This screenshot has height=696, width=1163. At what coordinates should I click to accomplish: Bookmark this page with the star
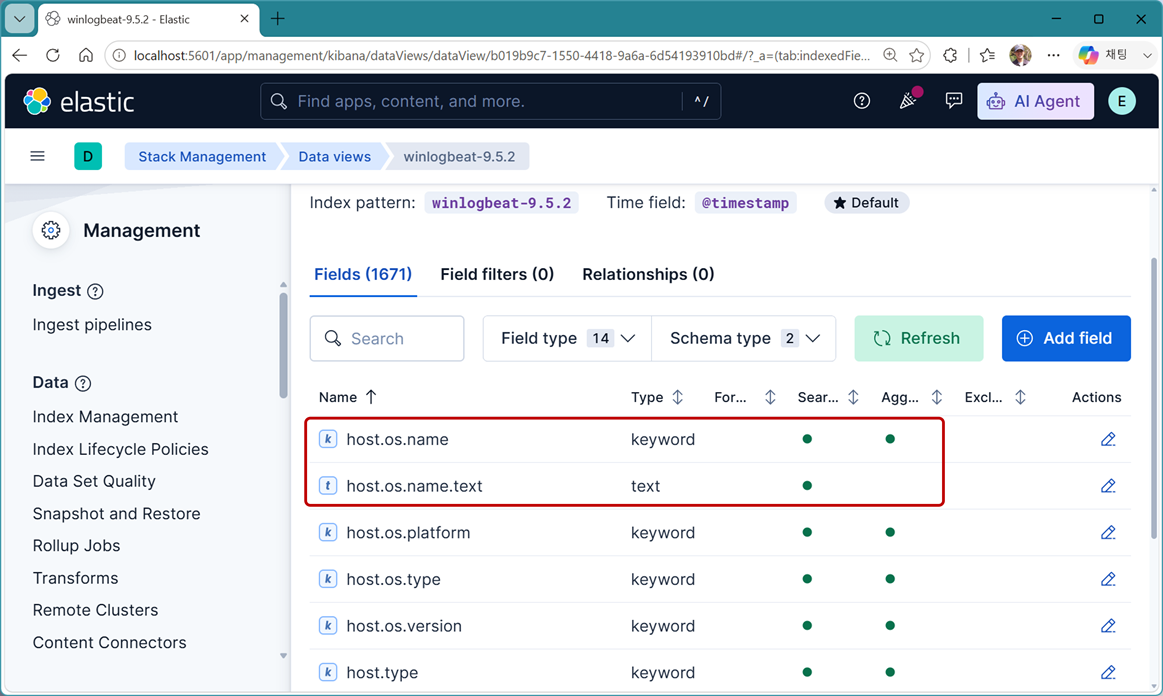pos(917,55)
